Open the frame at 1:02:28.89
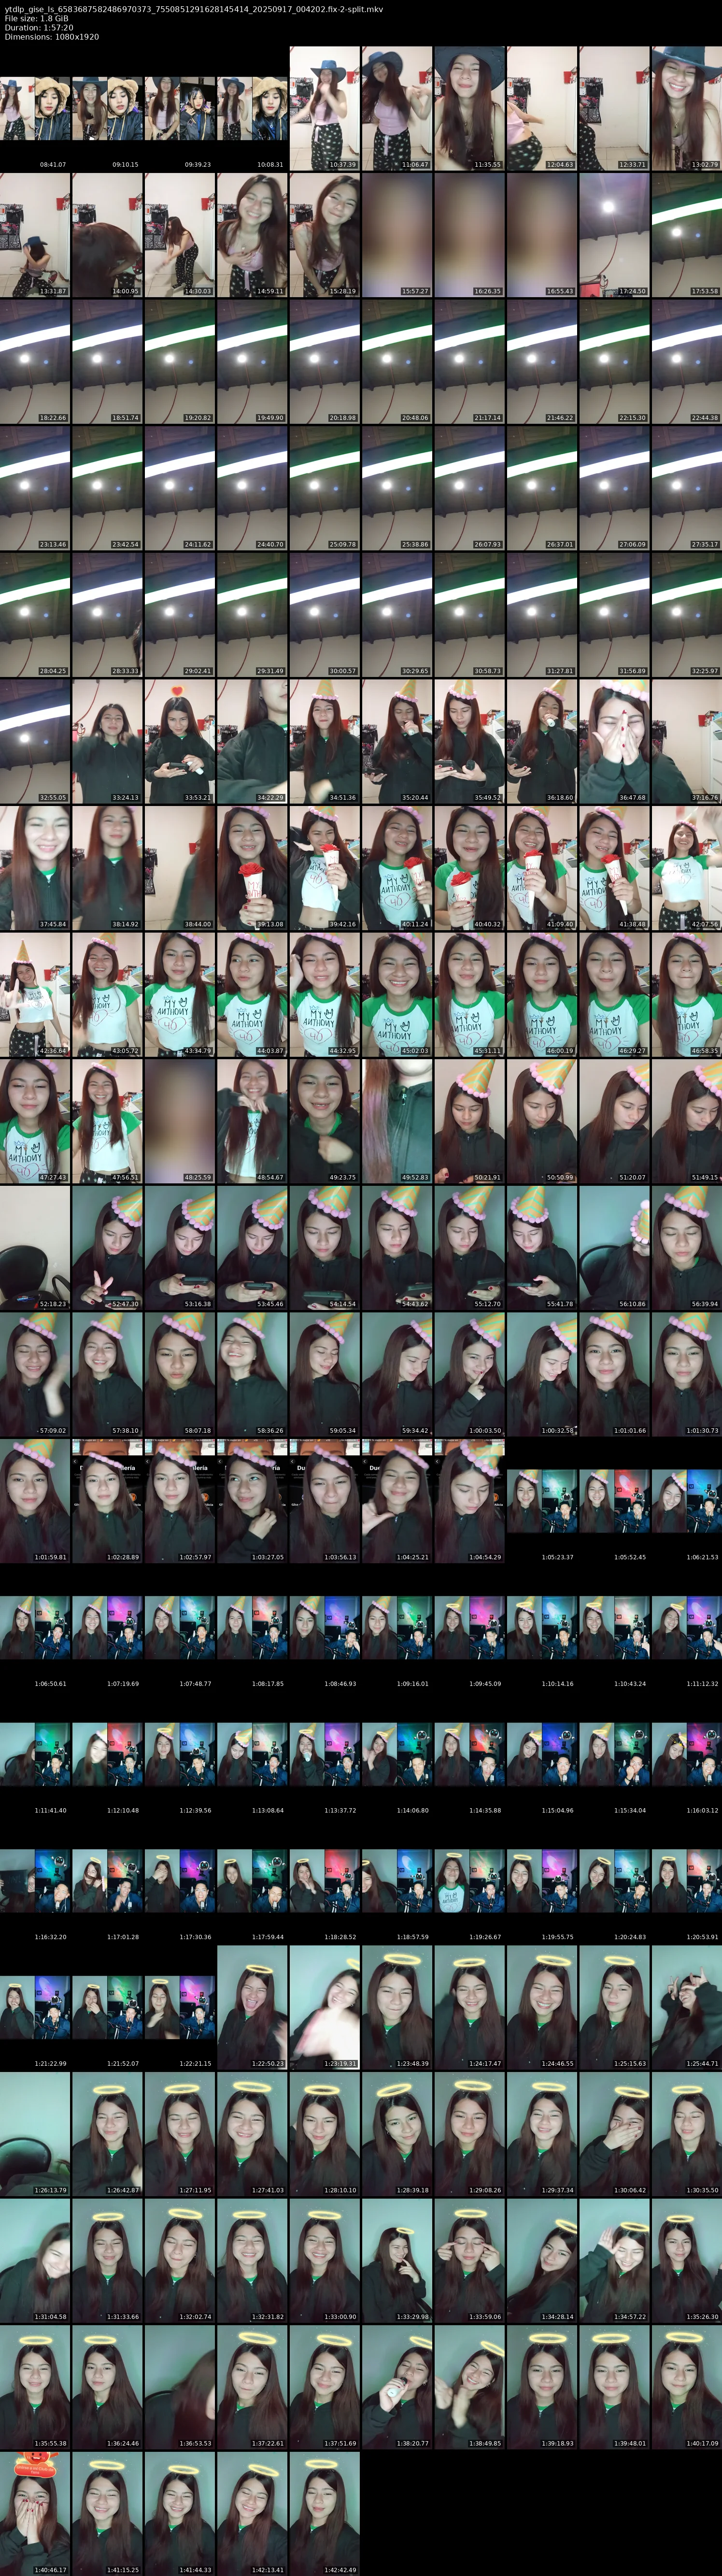The height and width of the screenshot is (2576, 722). pyautogui.click(x=107, y=1501)
